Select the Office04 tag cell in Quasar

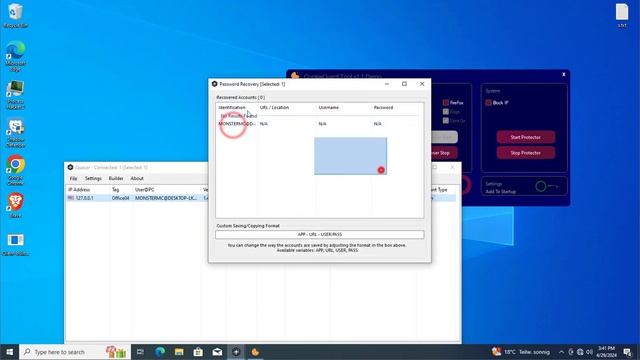120,198
